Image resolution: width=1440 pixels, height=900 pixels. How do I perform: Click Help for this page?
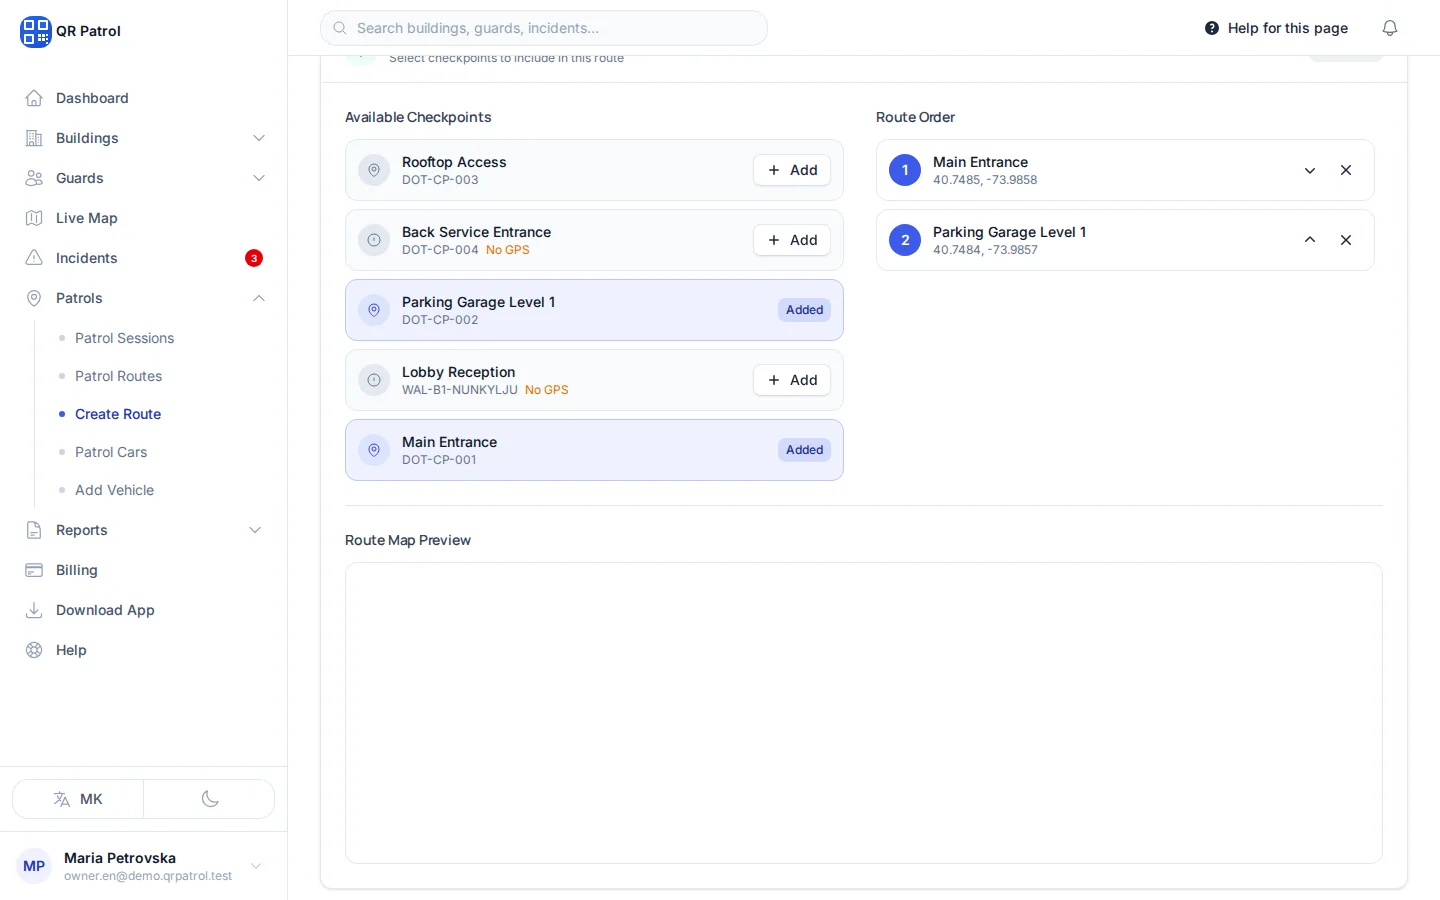[1276, 28]
